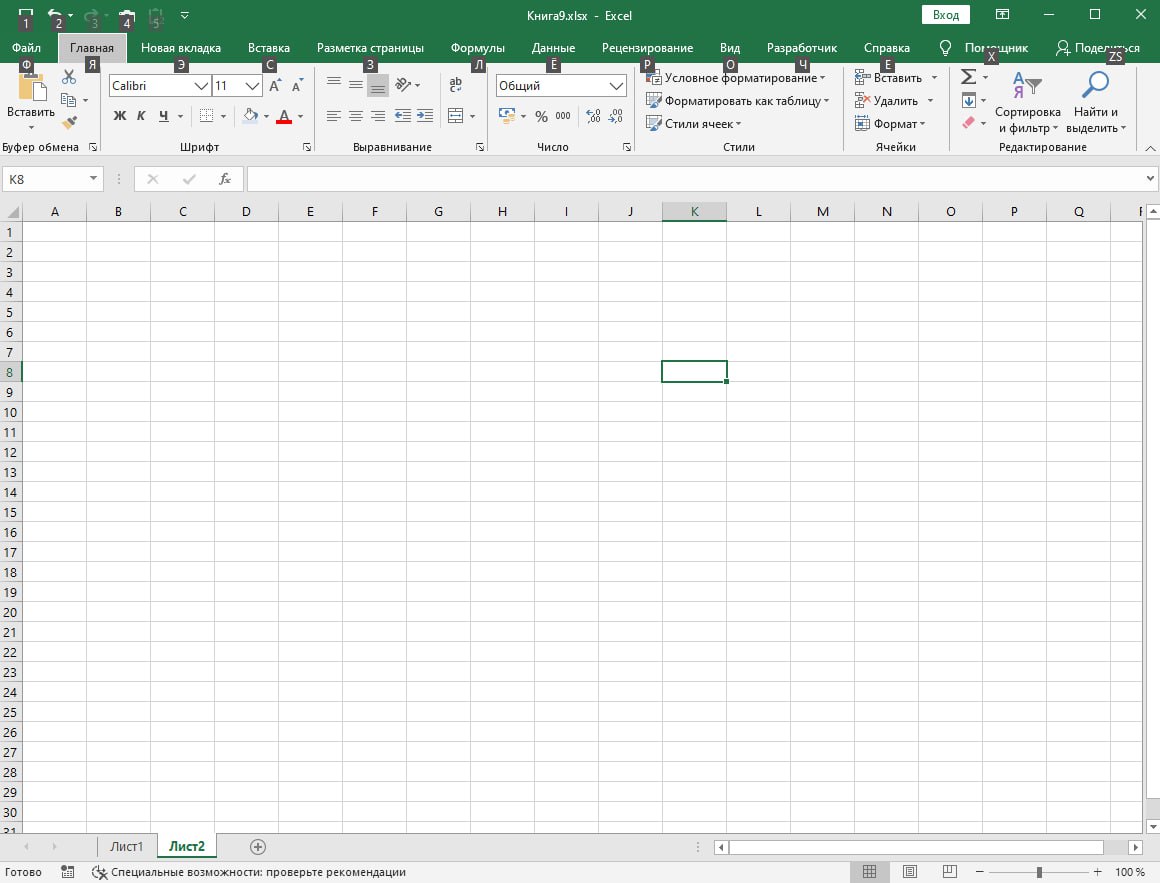Click the insert function fx icon
Viewport: 1160px width, 883px height.
click(x=225, y=179)
